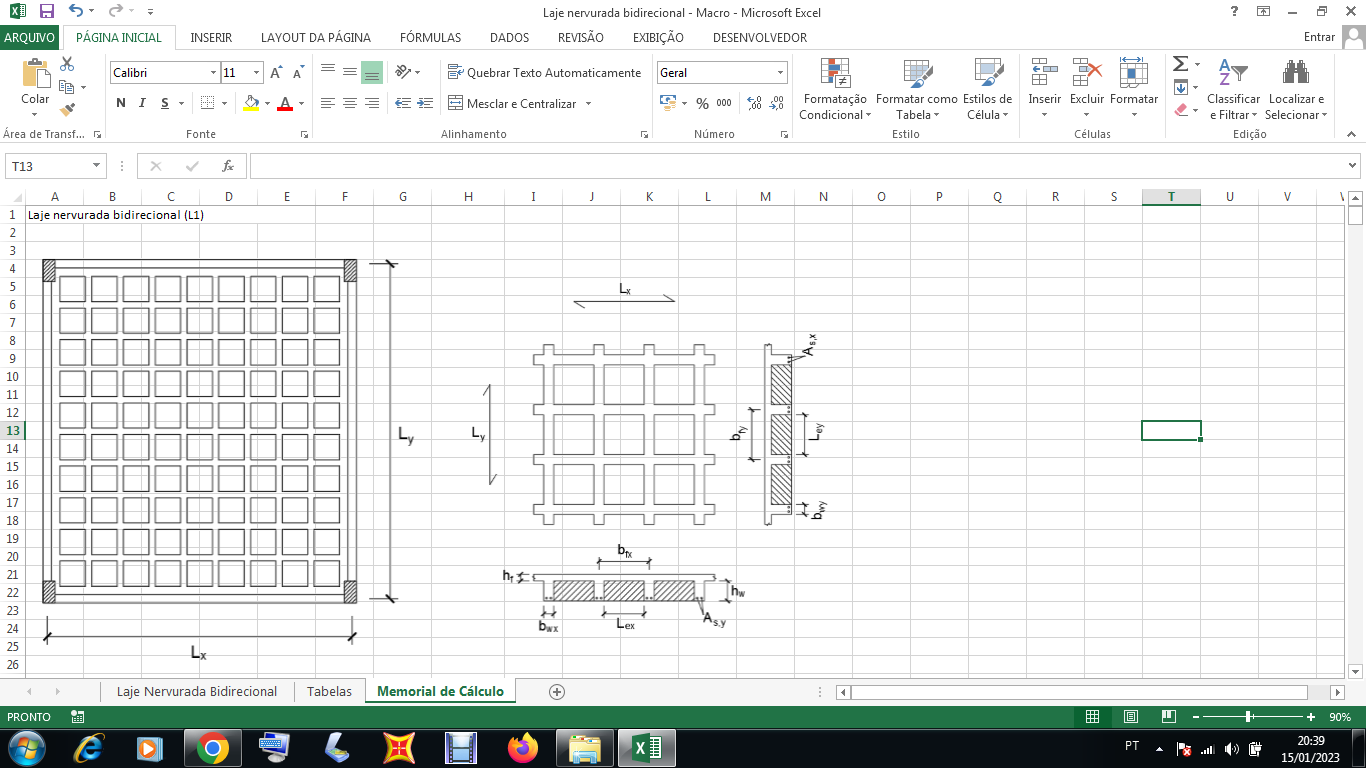1366x768 pixels.
Task: Select column T header
Action: click(x=1171, y=196)
